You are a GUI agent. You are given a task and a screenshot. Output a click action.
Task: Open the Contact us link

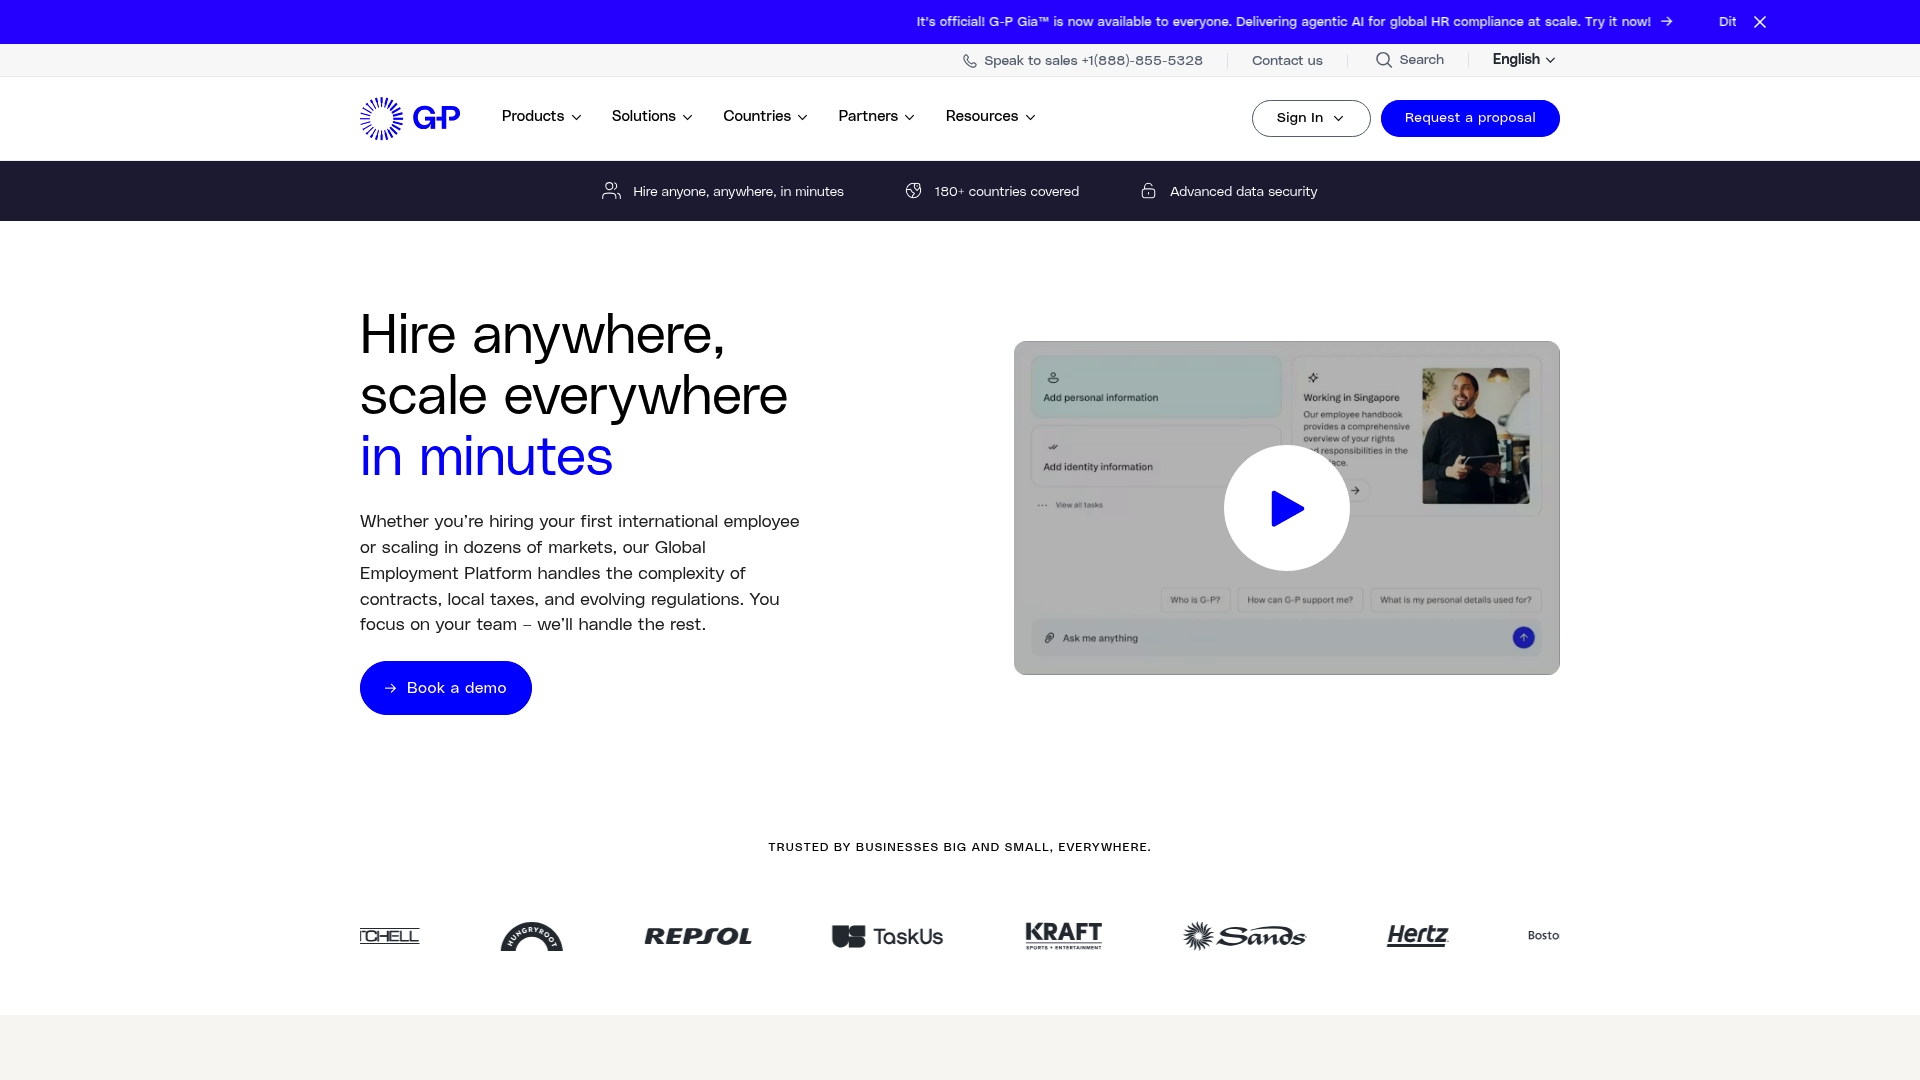(1287, 61)
